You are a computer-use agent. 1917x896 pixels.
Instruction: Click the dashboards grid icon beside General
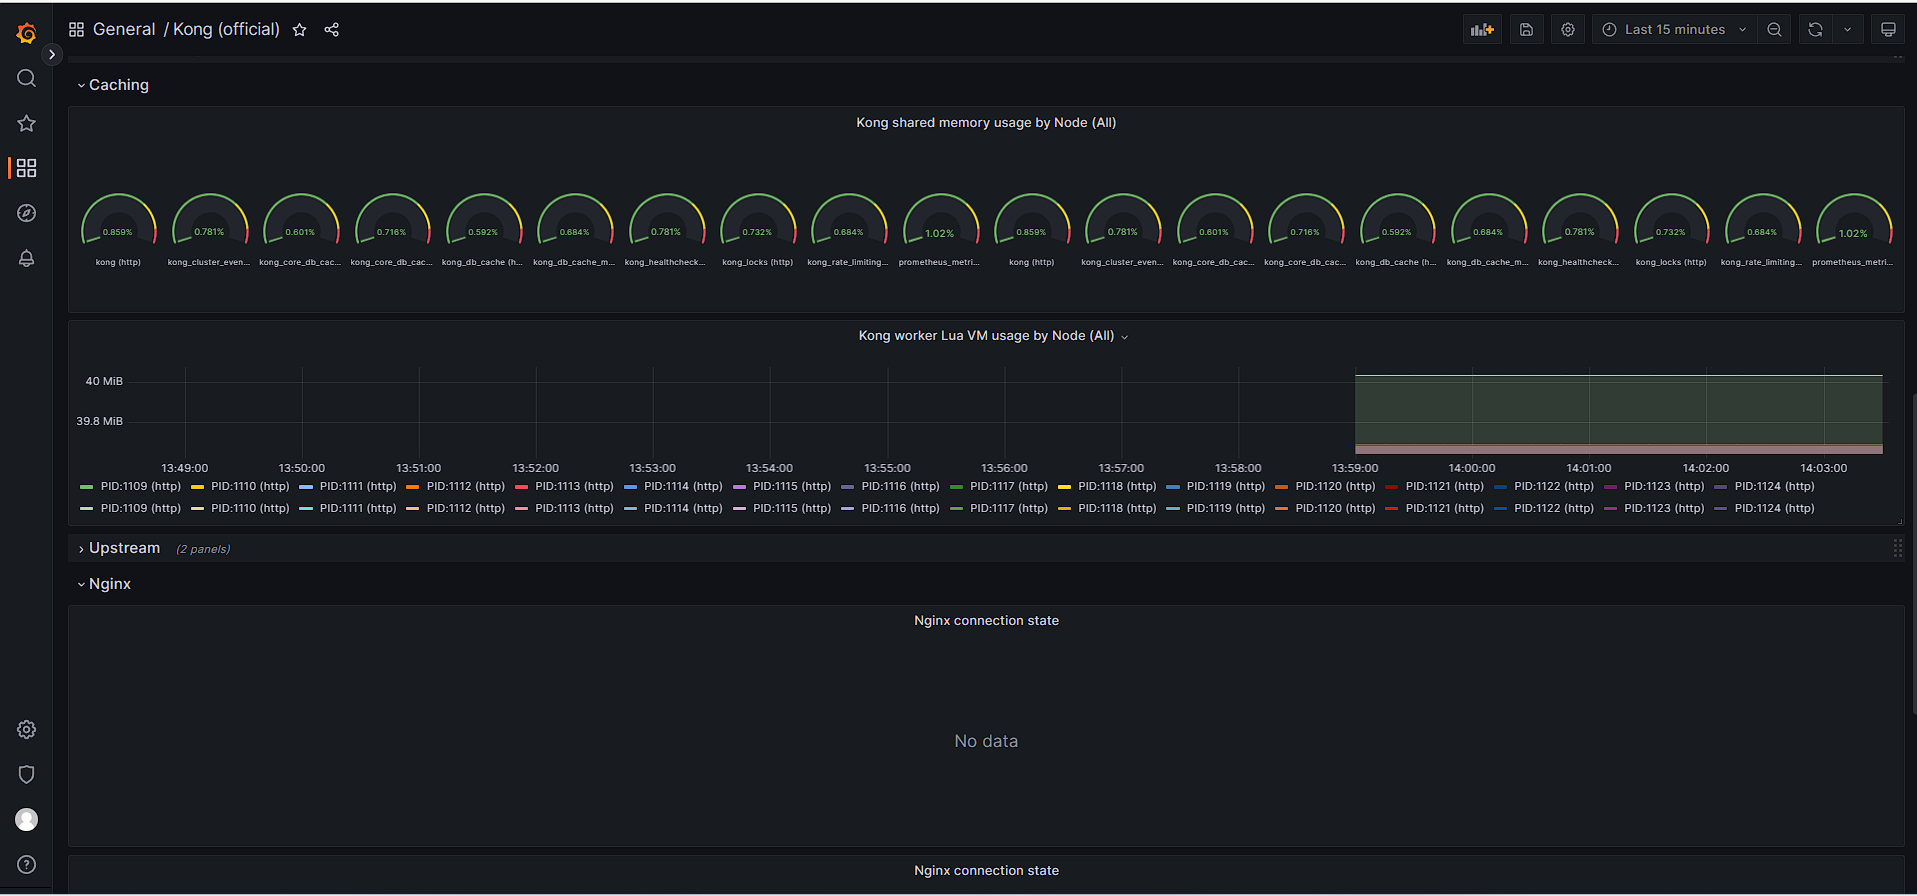pyautogui.click(x=76, y=30)
